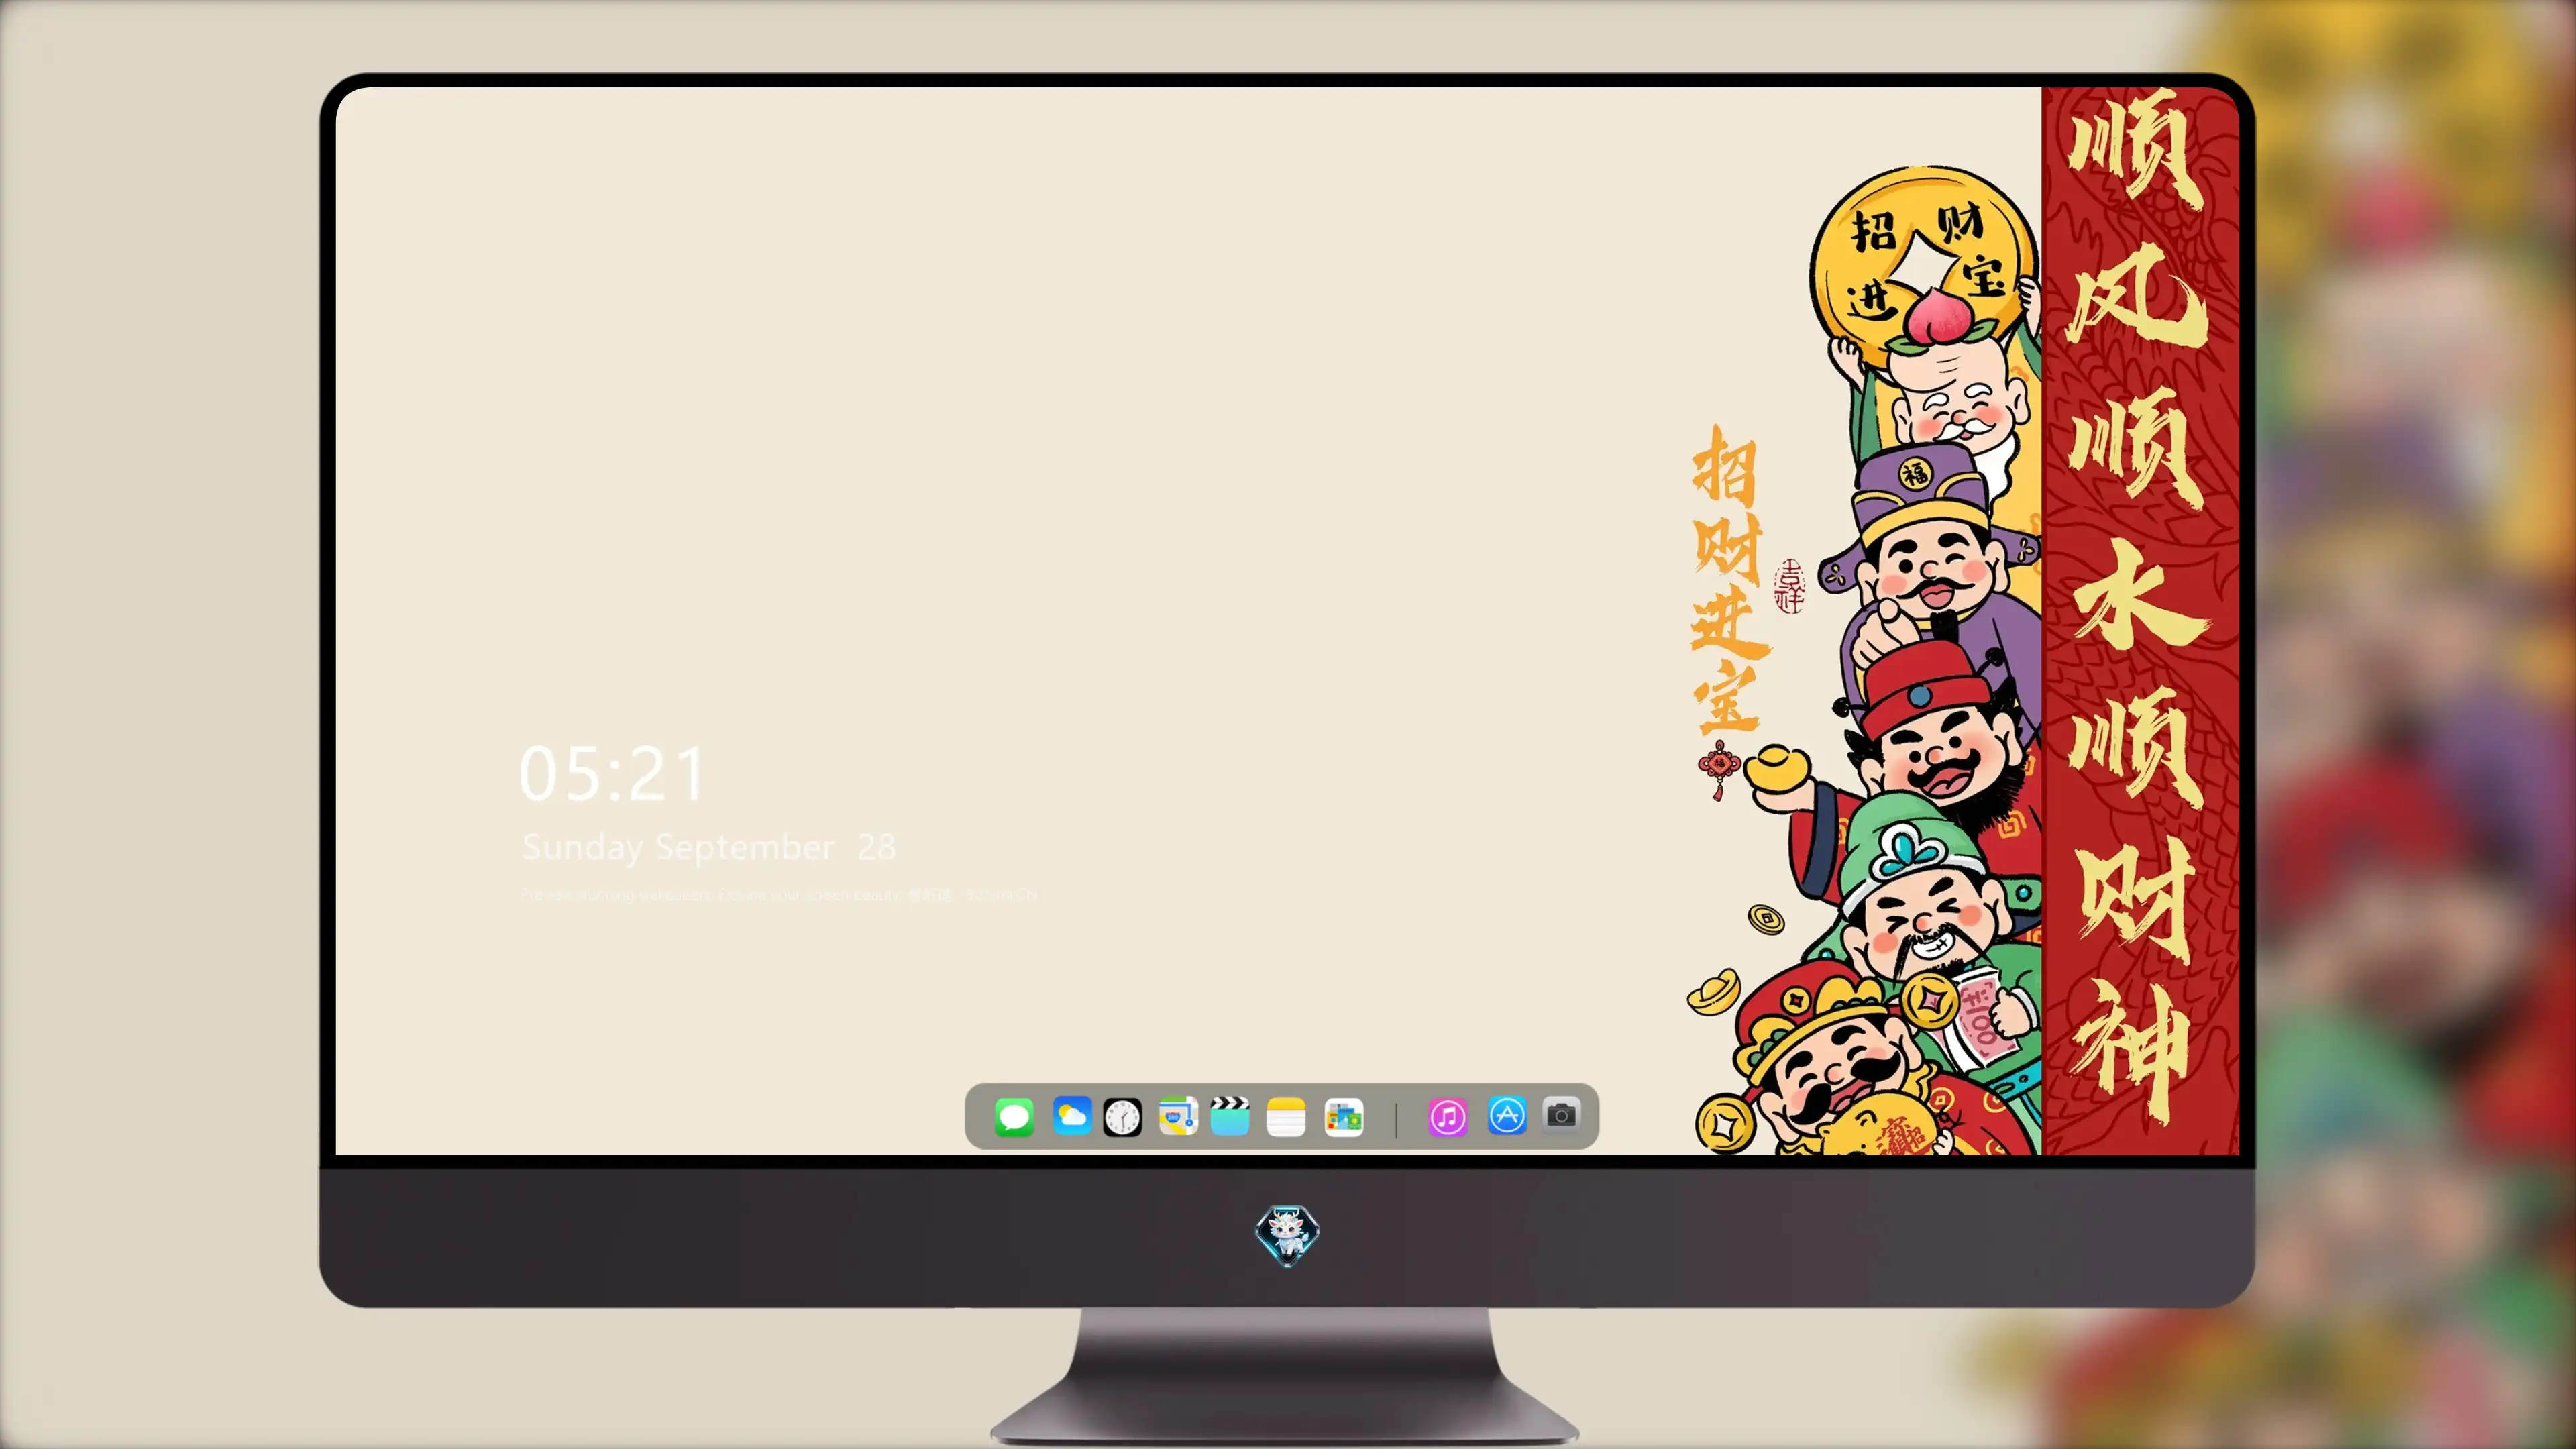Launch the Weather app from the dock

1072,1116
